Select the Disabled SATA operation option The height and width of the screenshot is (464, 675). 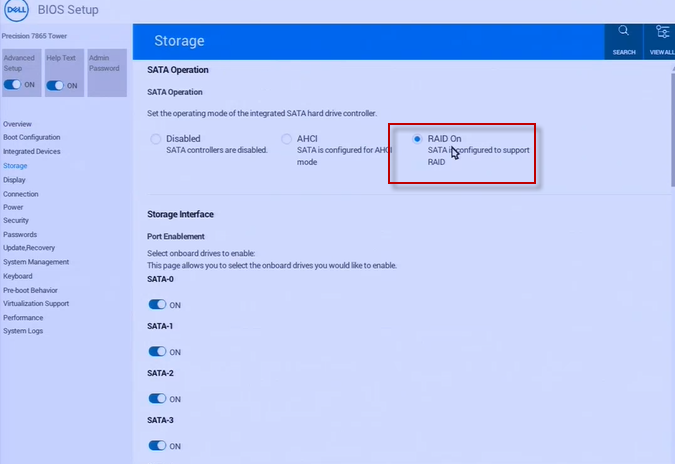(x=156, y=139)
